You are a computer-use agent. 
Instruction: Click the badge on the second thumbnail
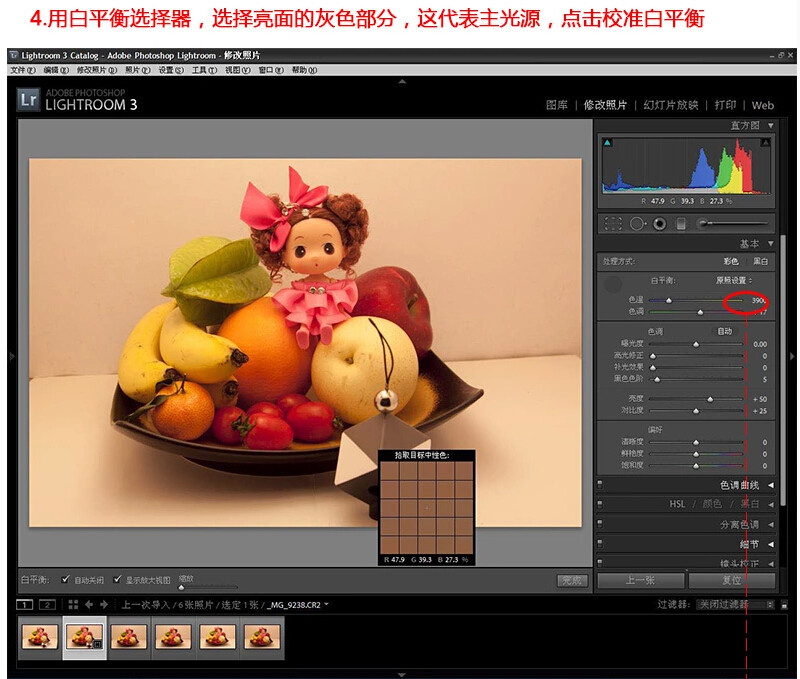coord(98,644)
